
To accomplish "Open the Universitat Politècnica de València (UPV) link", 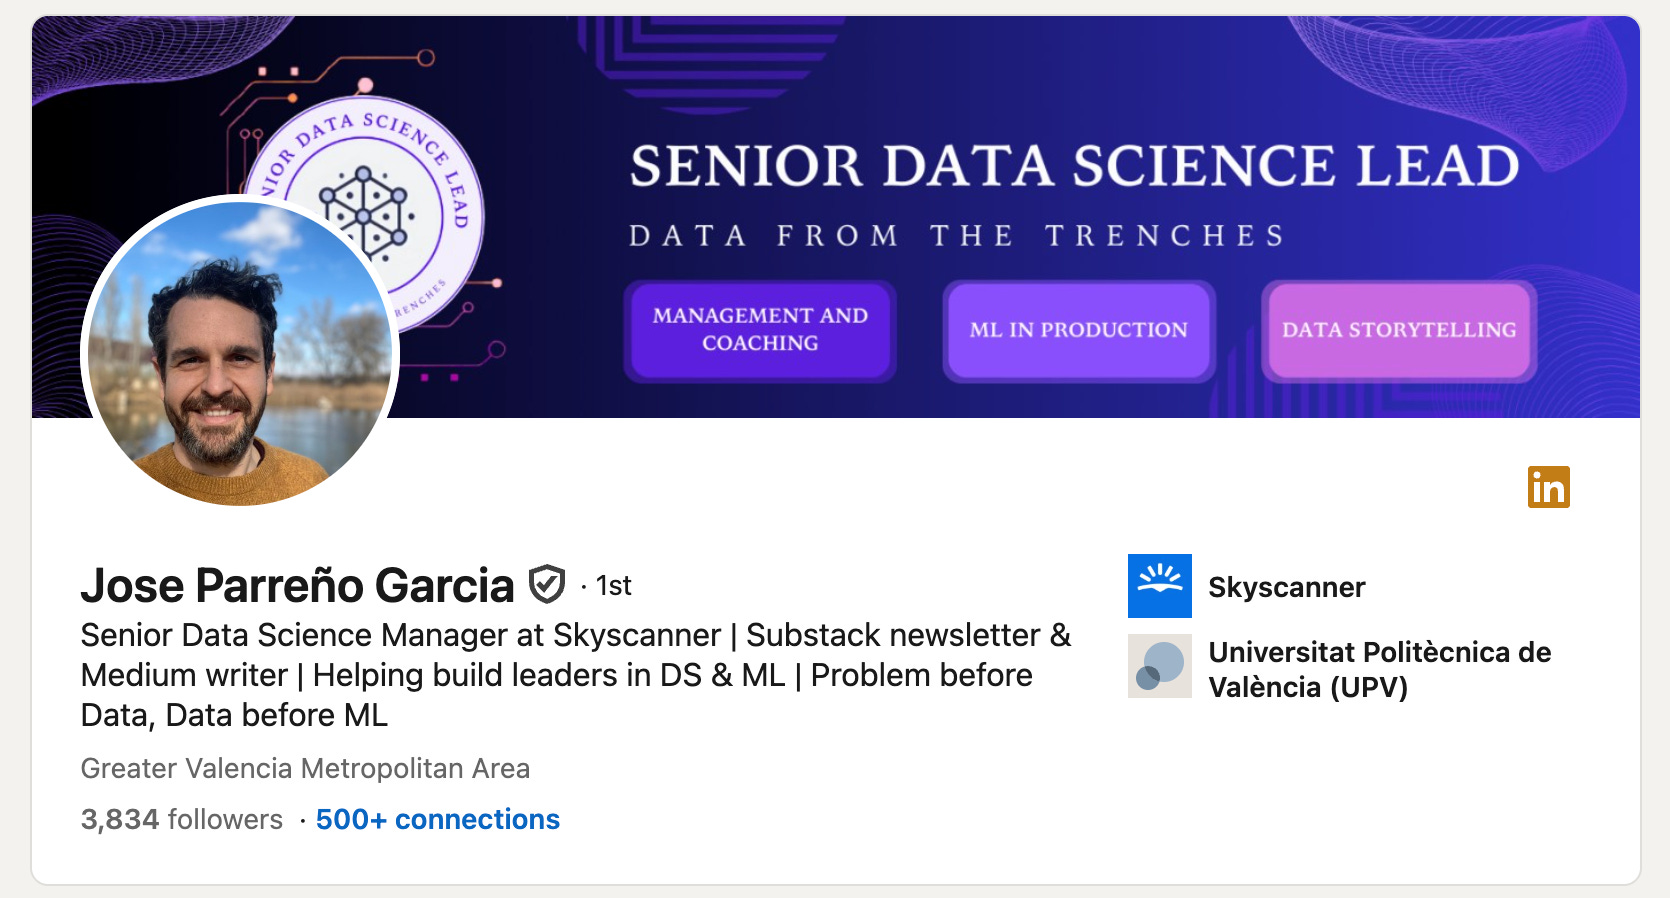I will (1378, 669).
